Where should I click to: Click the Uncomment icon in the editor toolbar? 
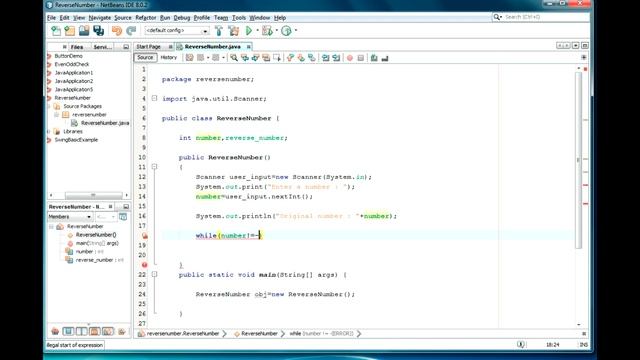click(x=385, y=58)
